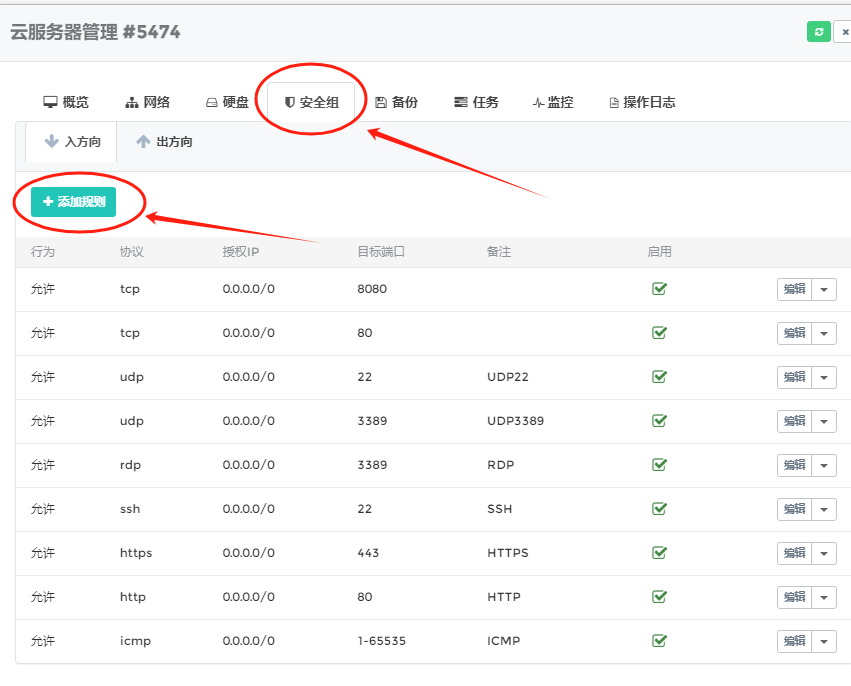Toggle enabled checkbox for SSH rule

click(x=659, y=509)
